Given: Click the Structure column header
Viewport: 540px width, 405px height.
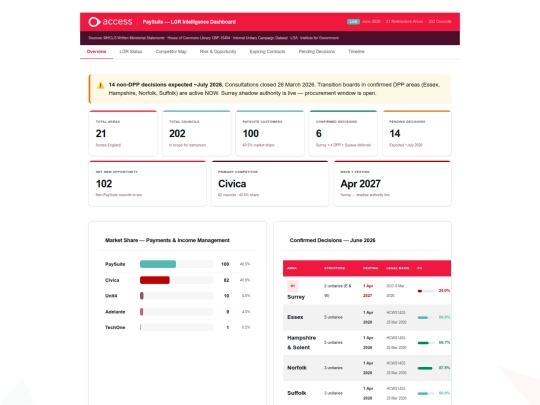Looking at the screenshot, I should pos(334,268).
